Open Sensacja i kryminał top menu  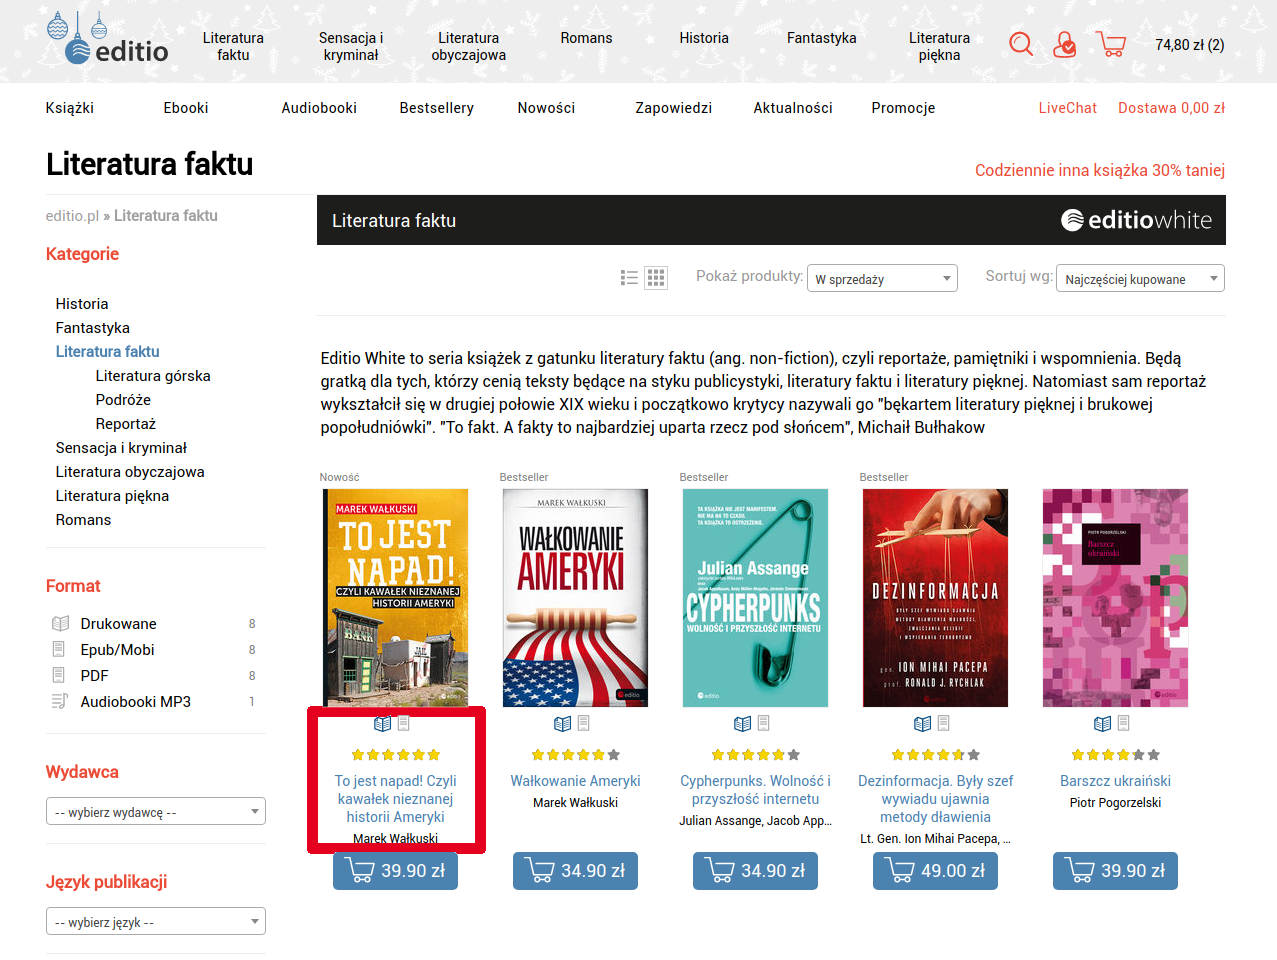351,46
